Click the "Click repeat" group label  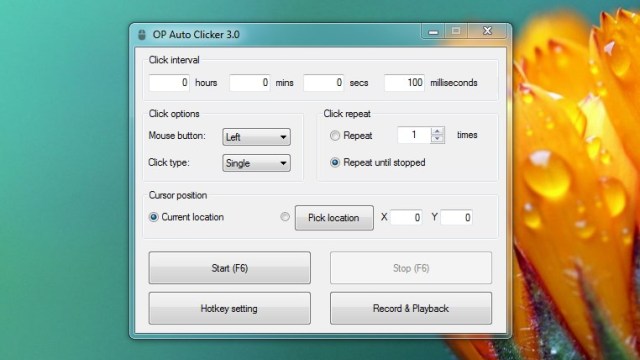point(347,113)
